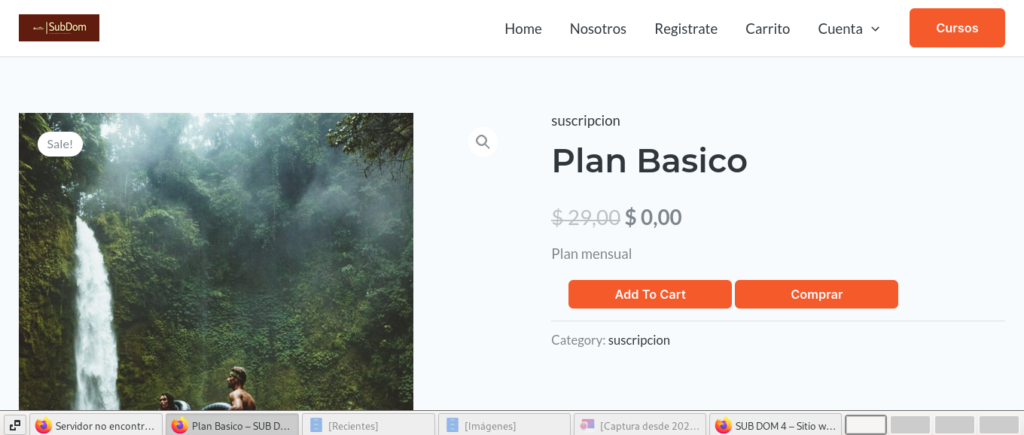Screen dimensions: 1024x435
Task: Click the magnifier zoom icon on product image
Action: point(482,142)
